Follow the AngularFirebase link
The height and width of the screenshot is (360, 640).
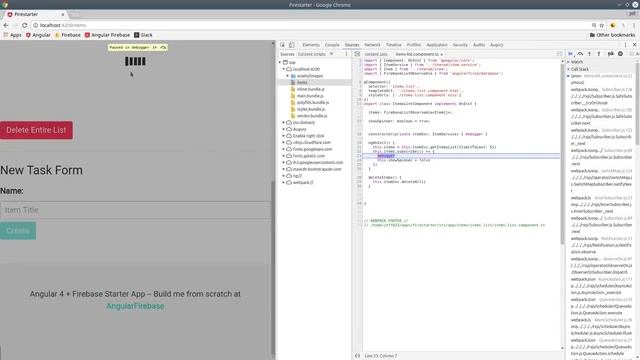(135, 306)
